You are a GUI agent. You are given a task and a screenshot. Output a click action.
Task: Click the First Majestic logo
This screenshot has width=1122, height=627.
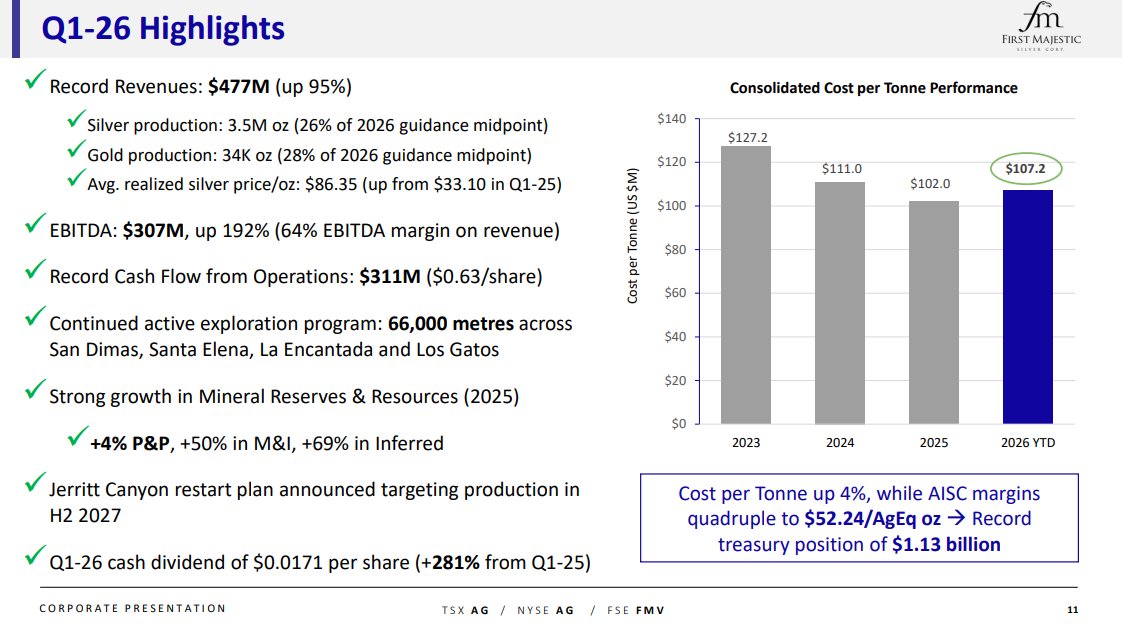1041,27
